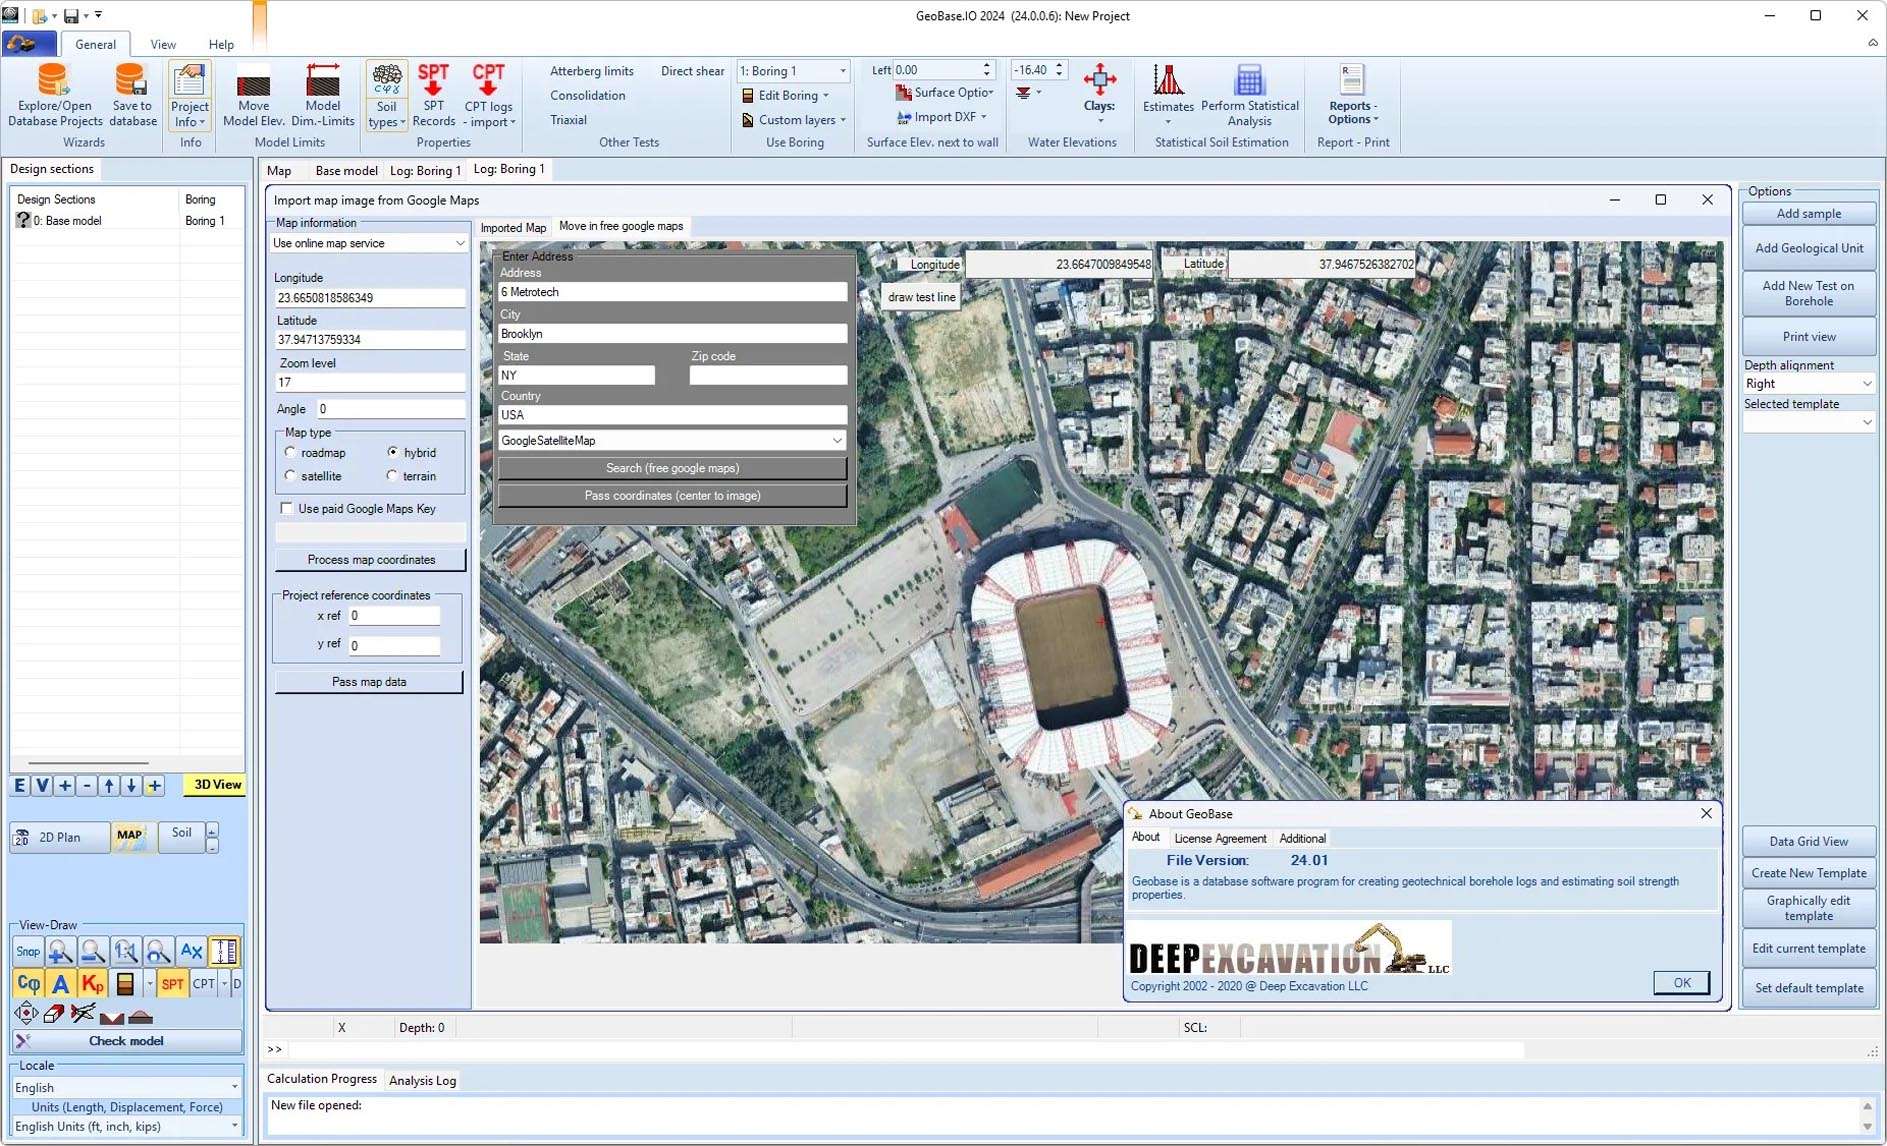
Task: Click Search (free google maps) button
Action: coord(672,469)
